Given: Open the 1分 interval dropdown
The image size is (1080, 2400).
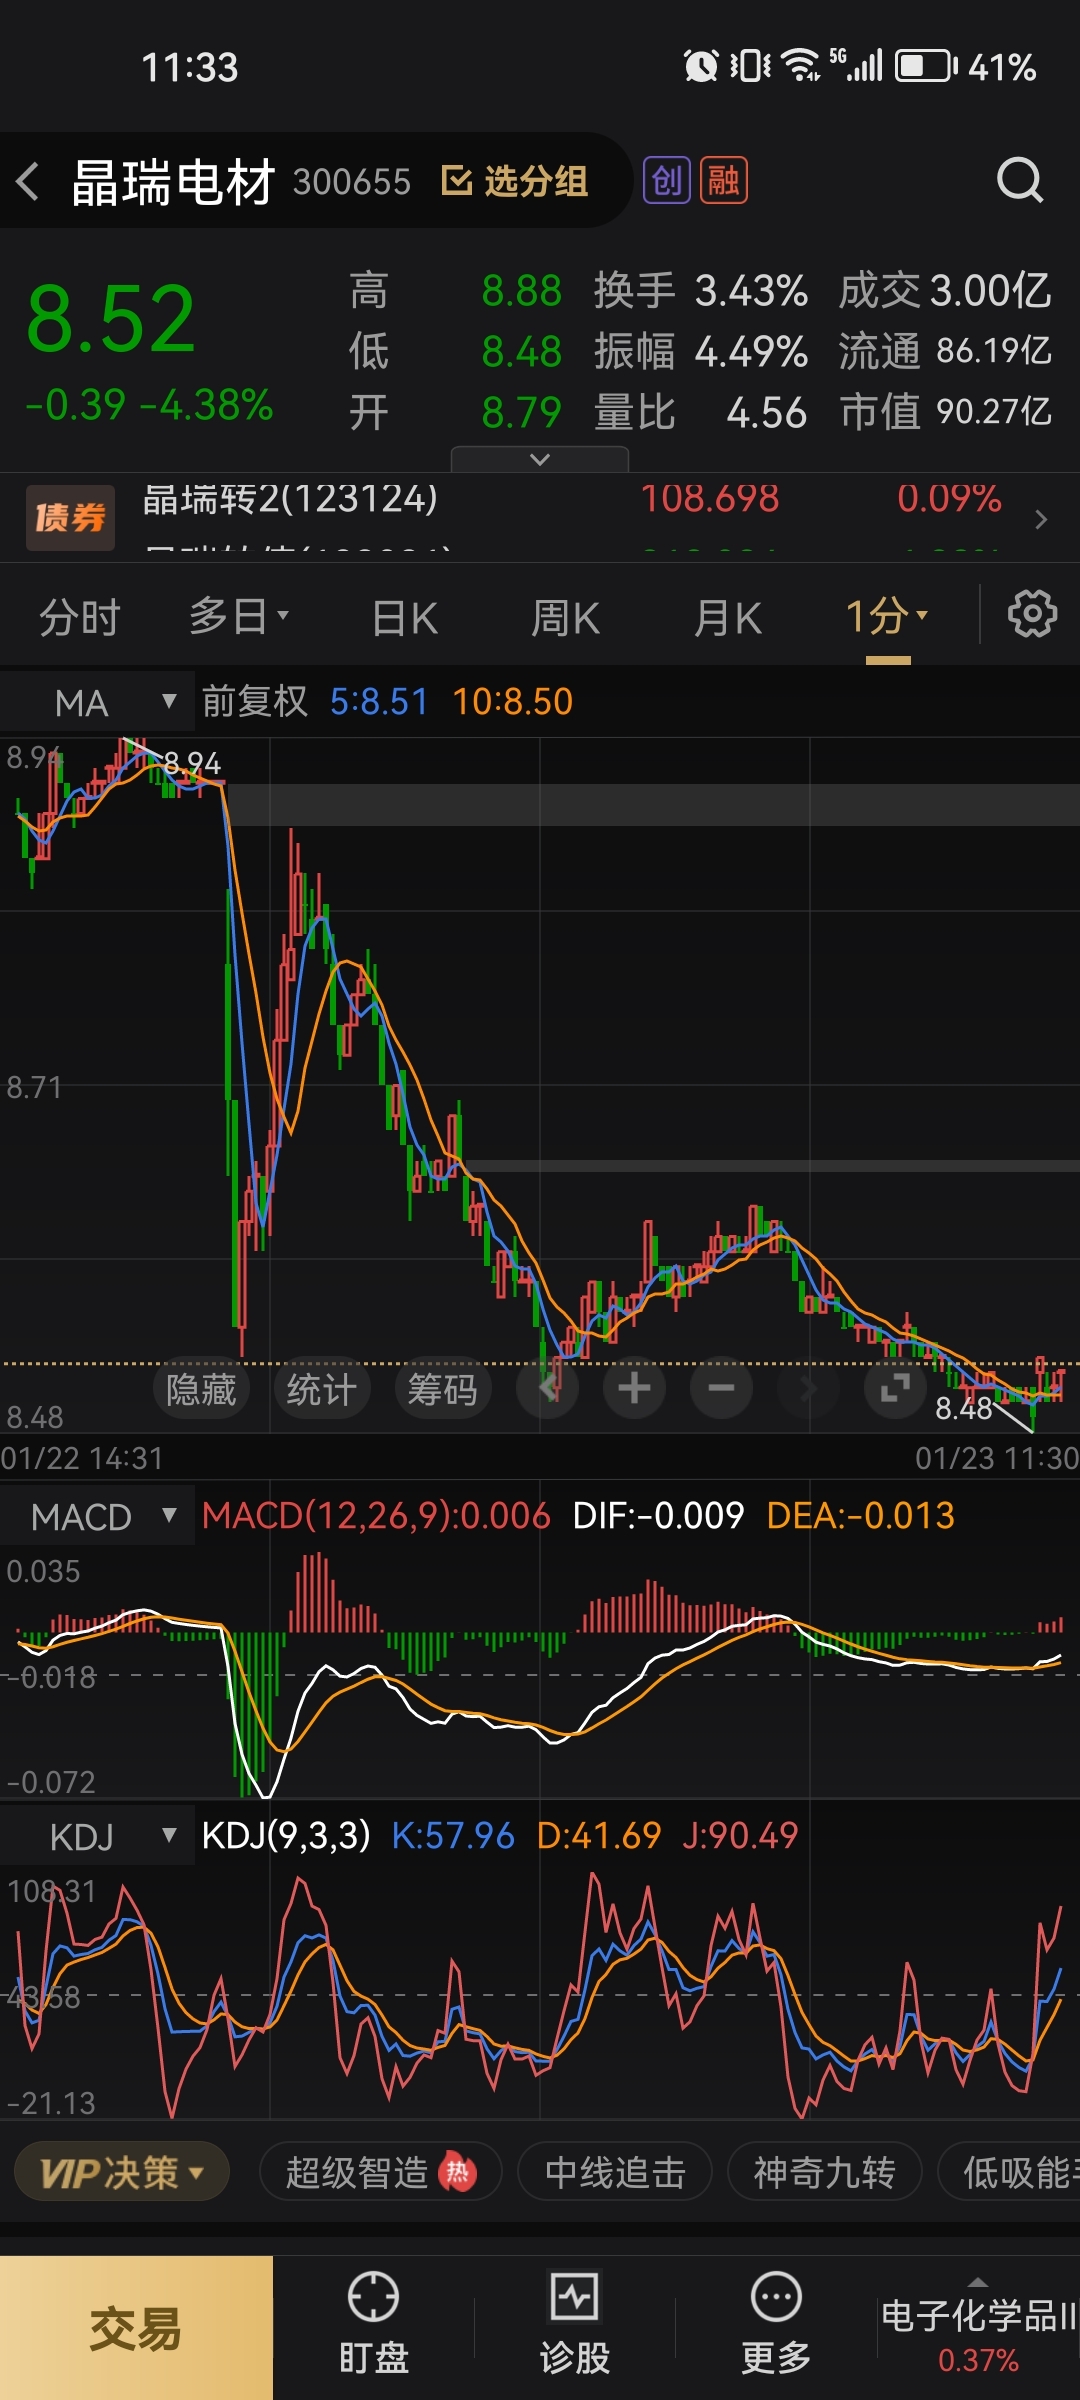Looking at the screenshot, I should click(x=888, y=616).
